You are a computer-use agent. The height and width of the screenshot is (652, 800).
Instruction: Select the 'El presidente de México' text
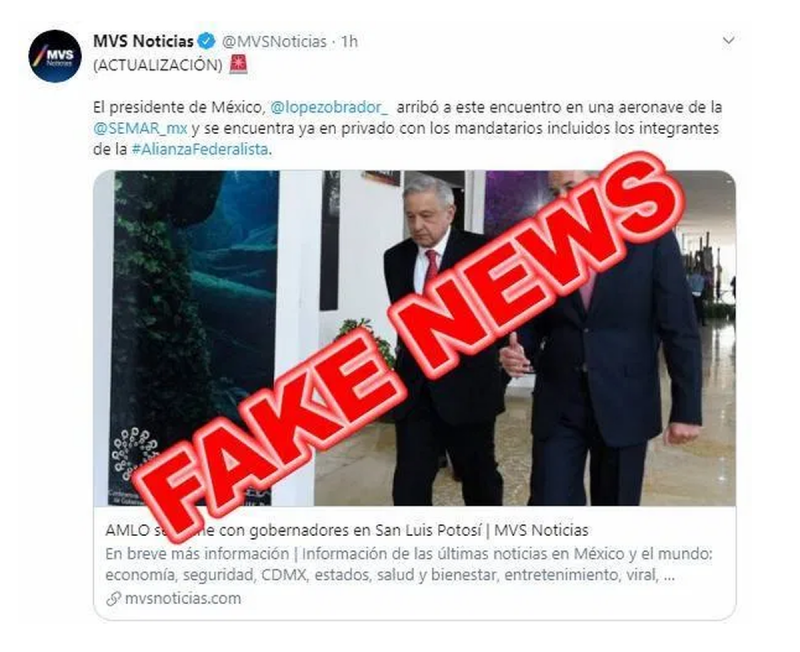tap(179, 108)
